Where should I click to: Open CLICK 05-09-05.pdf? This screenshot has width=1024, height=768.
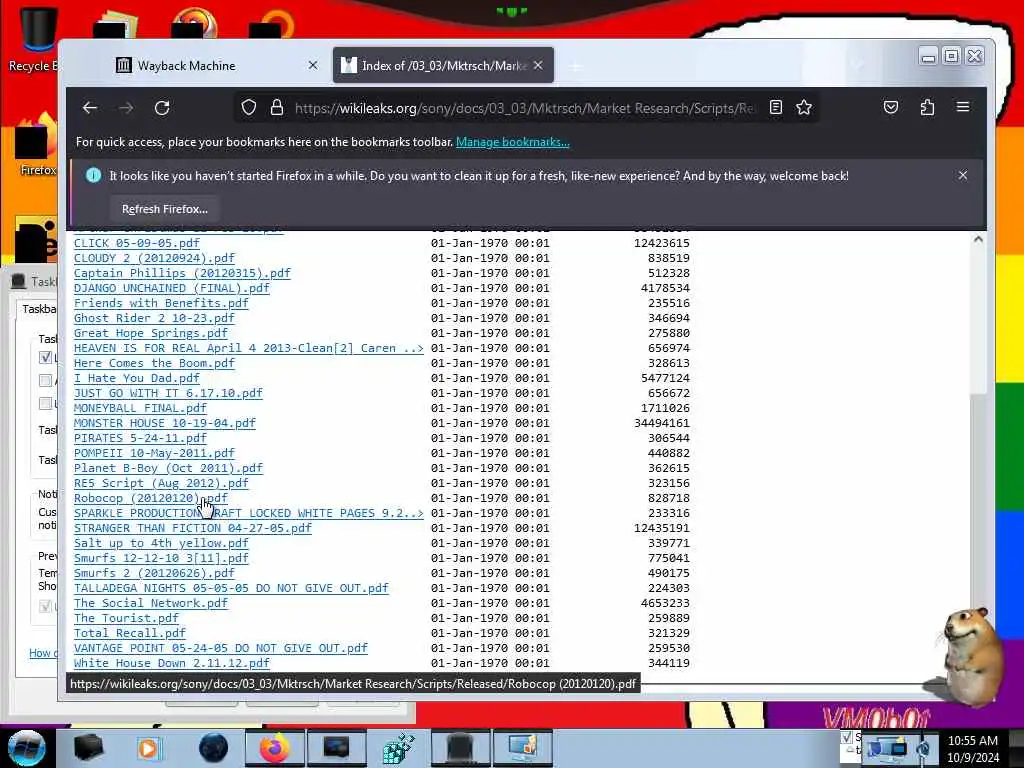(x=136, y=243)
